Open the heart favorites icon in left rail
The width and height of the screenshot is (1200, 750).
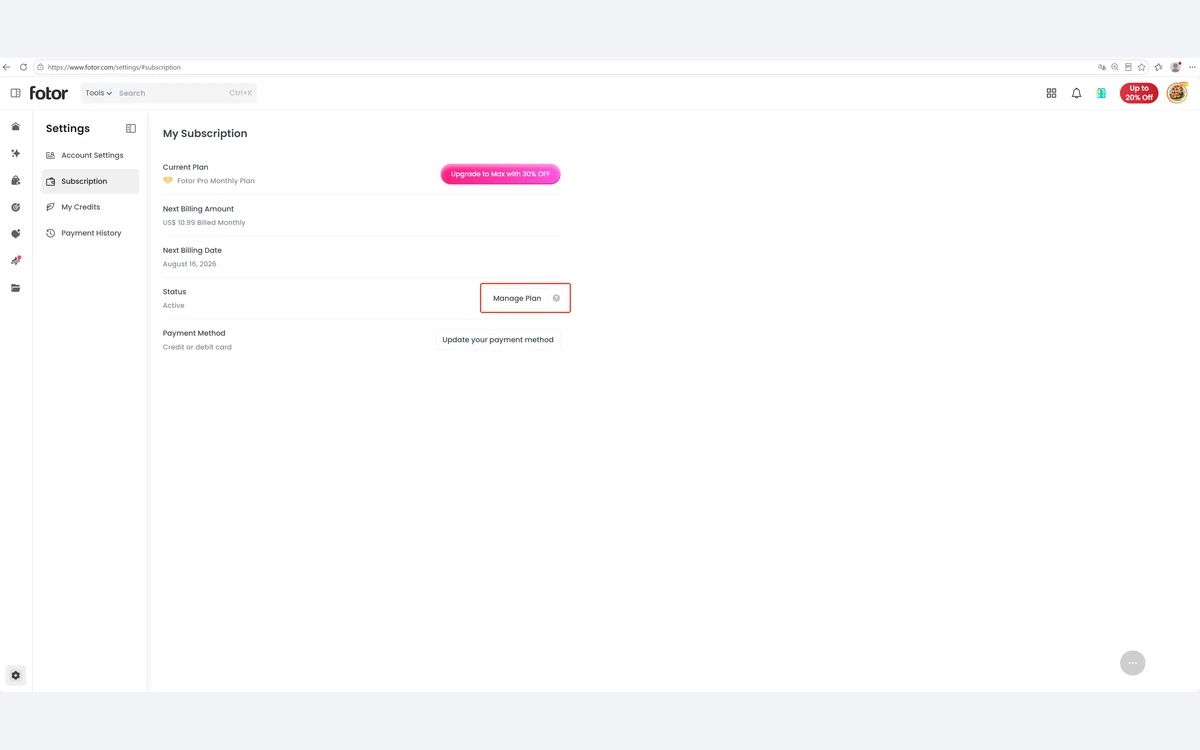click(15, 234)
